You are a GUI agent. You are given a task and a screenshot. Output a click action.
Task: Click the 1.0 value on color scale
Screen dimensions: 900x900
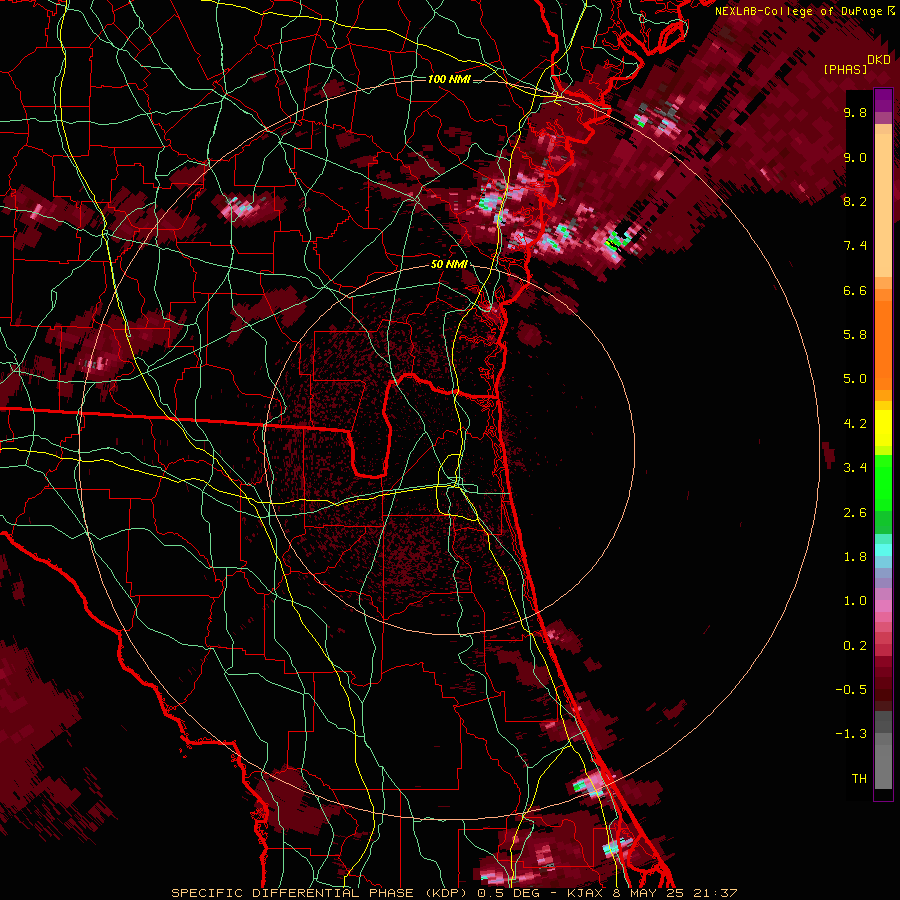tap(855, 601)
